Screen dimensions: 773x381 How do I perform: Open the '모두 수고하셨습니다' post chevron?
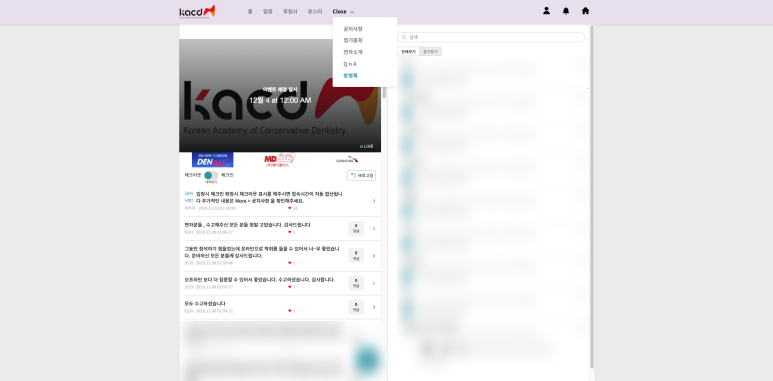(374, 307)
